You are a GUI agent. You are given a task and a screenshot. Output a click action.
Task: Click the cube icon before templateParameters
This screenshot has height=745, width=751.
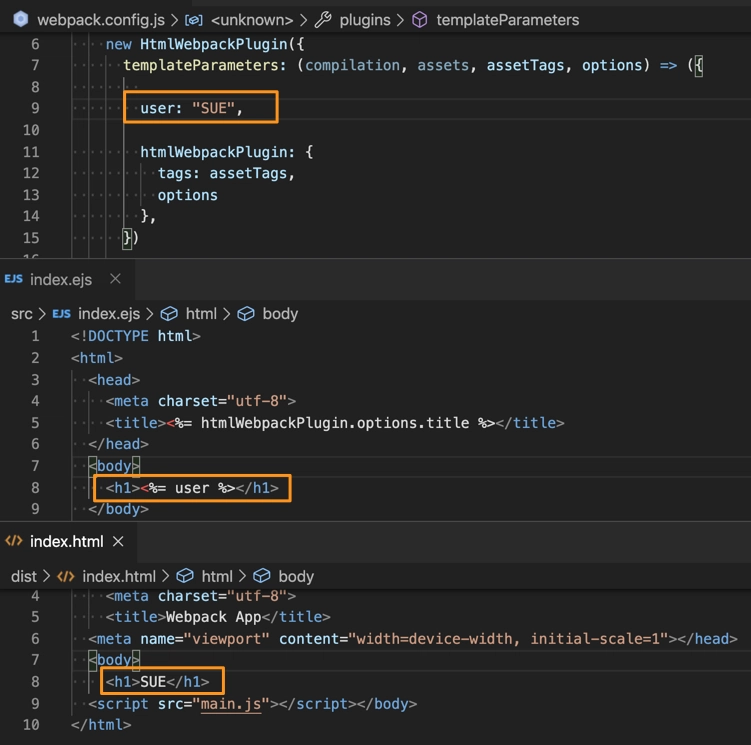pos(420,20)
